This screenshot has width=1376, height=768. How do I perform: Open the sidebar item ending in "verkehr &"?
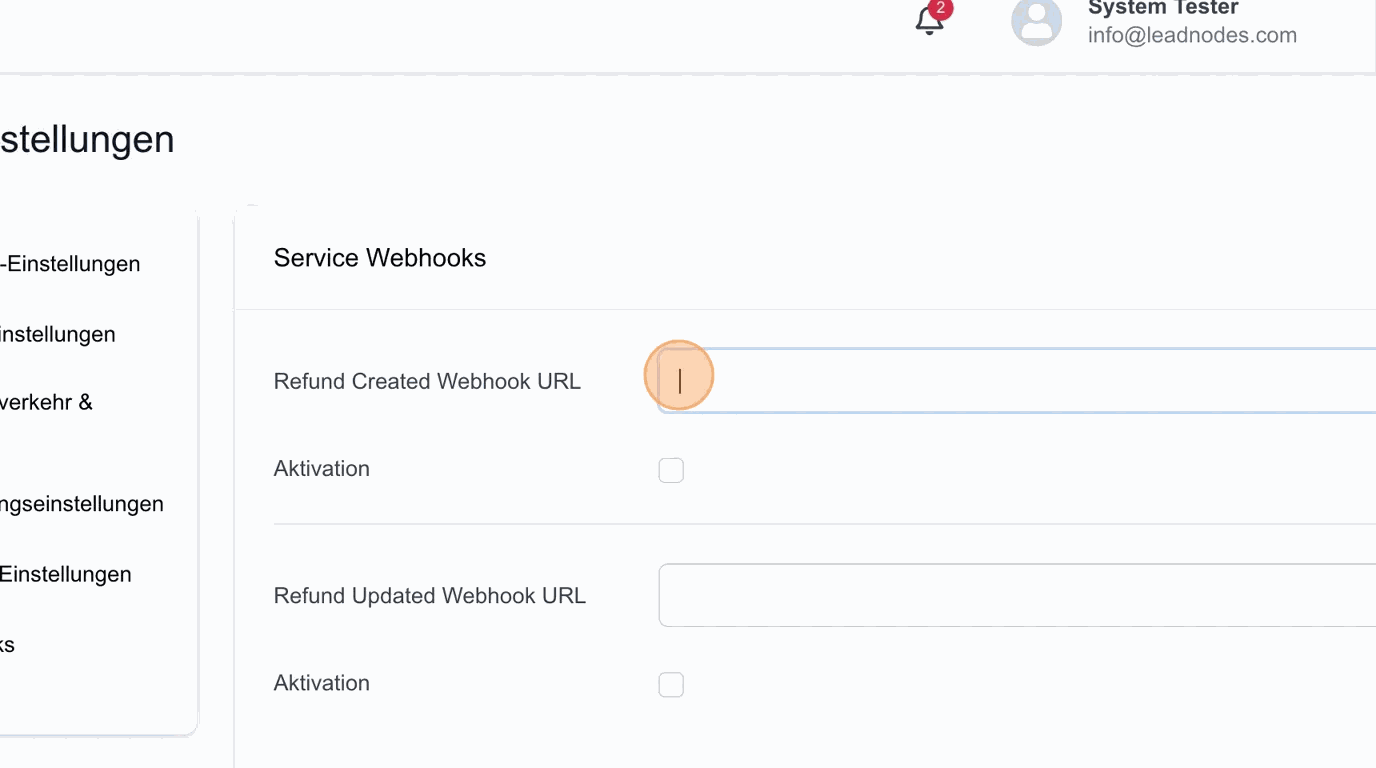(x=46, y=402)
